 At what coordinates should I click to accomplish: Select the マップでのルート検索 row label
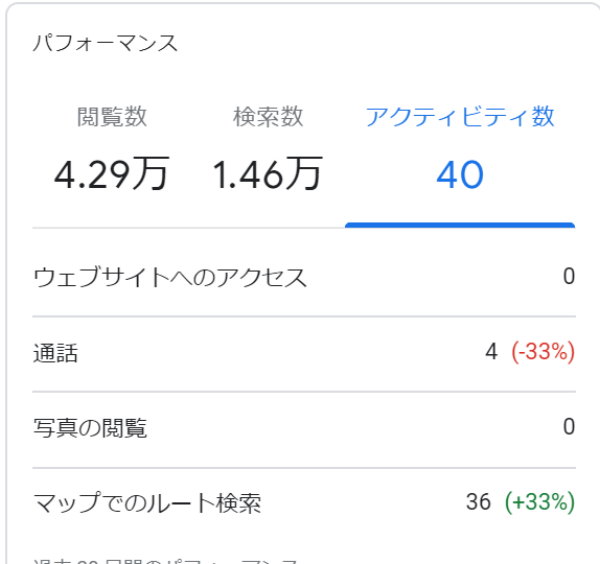147,503
